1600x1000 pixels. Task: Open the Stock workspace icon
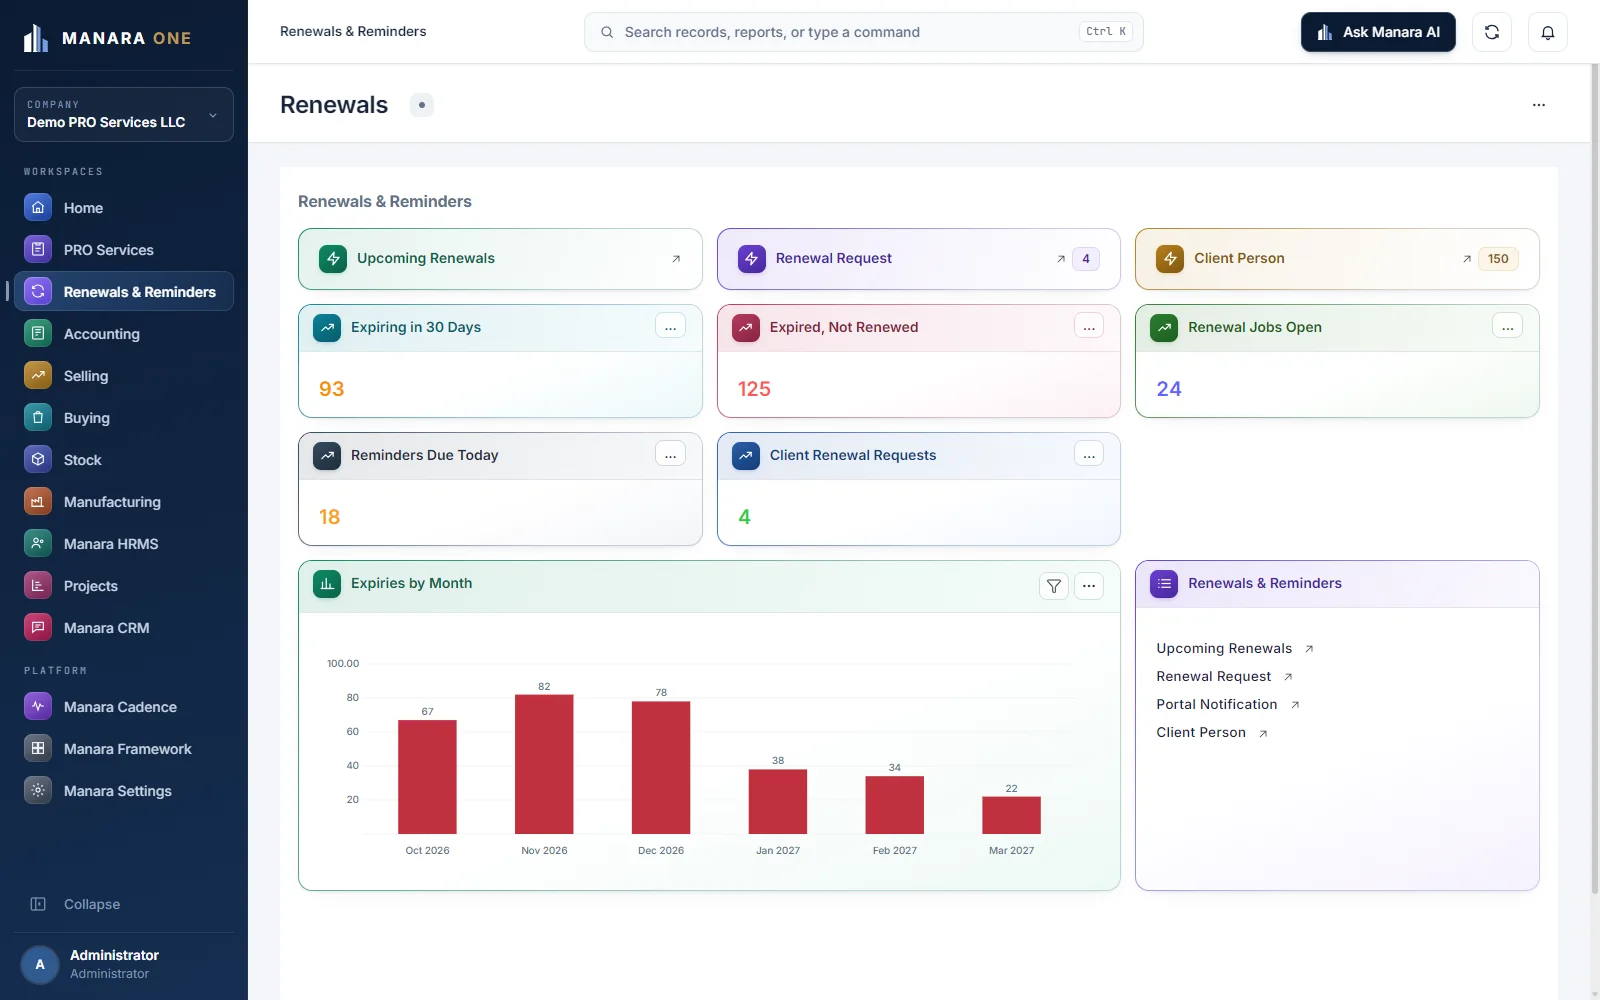(38, 460)
